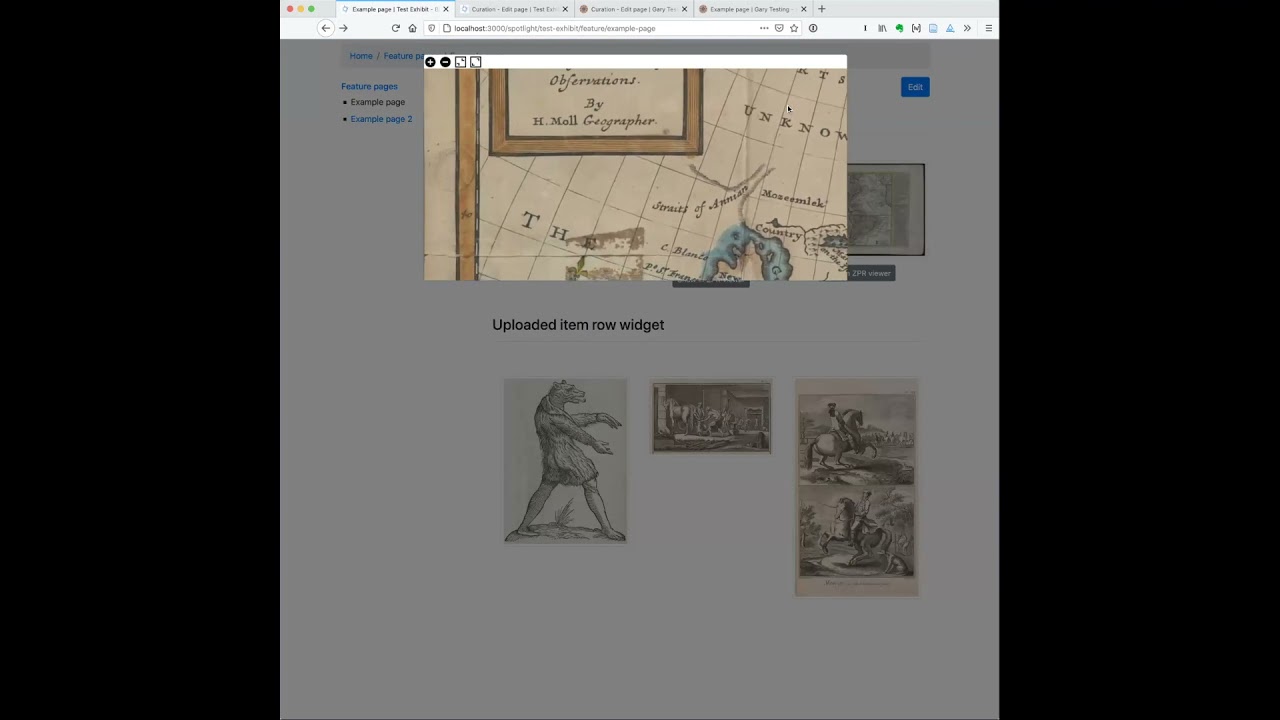Open the standing bear illustration thumbnail

[x=565, y=461]
